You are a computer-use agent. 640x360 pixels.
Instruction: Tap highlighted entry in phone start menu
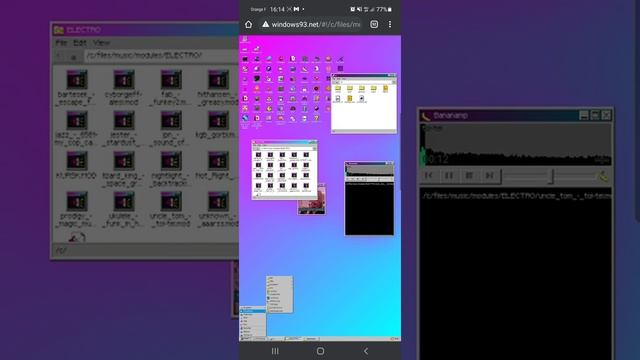pos(253,311)
